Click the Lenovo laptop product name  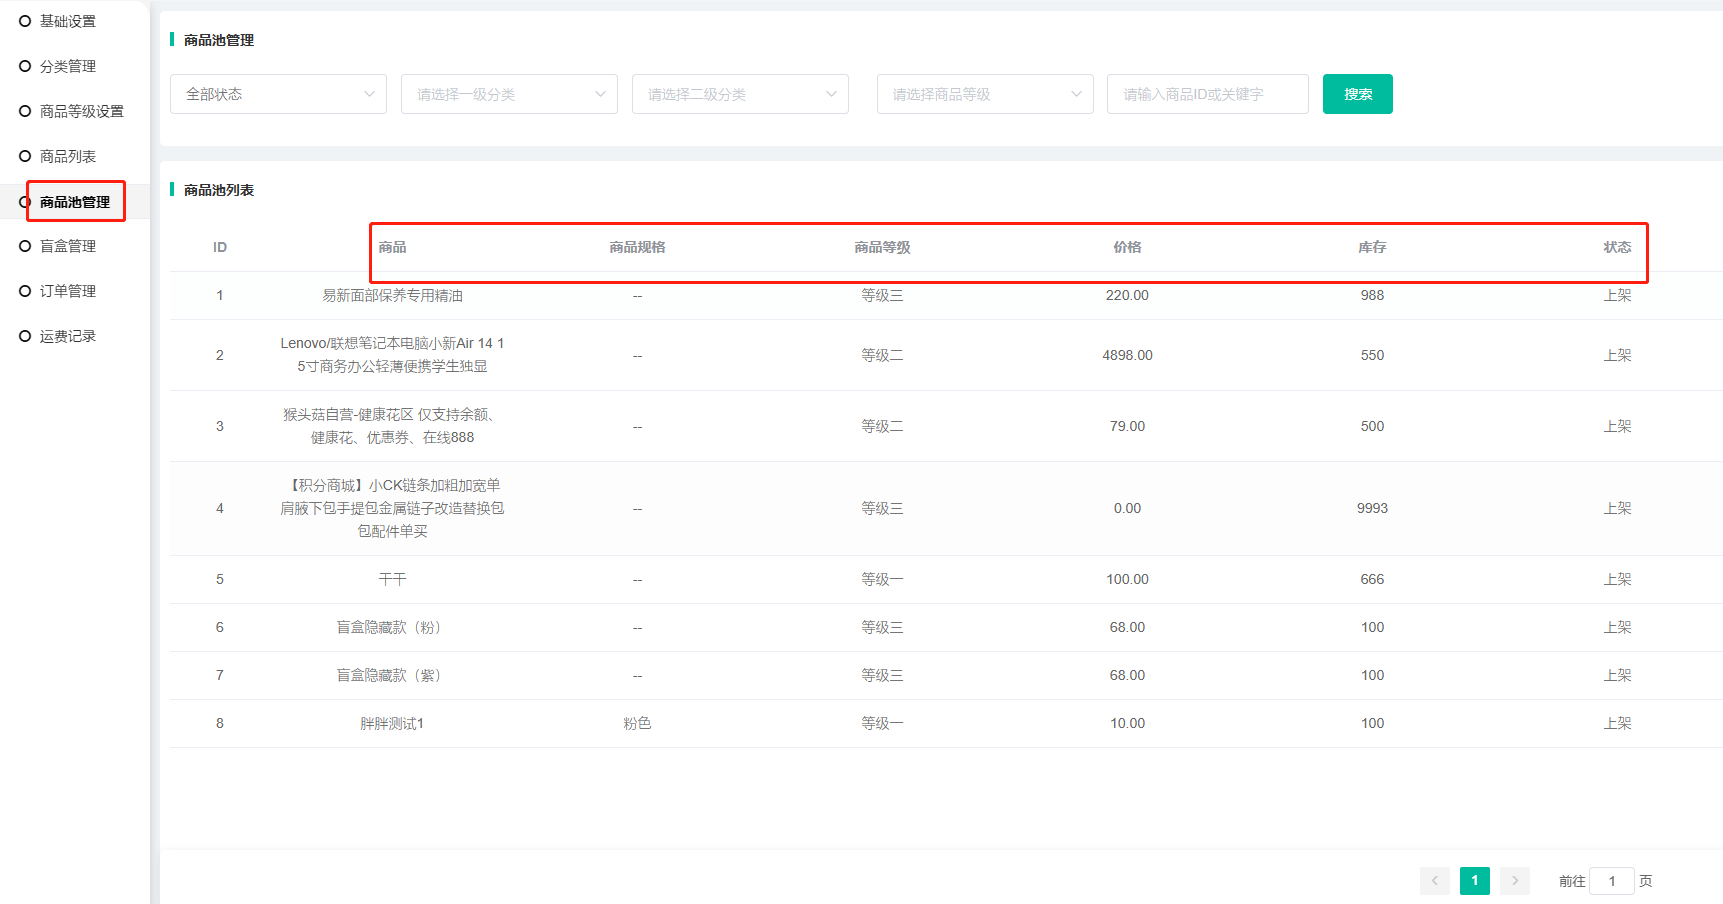pyautogui.click(x=392, y=355)
